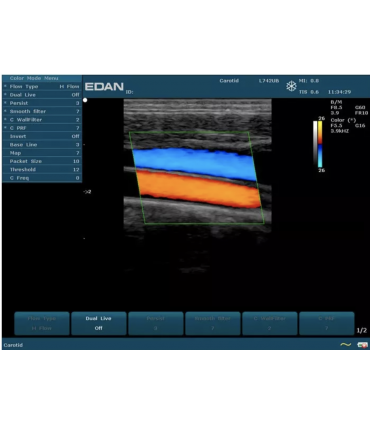The height and width of the screenshot is (423, 370).
Task: Click the color velocity scale bar
Action: (320, 144)
